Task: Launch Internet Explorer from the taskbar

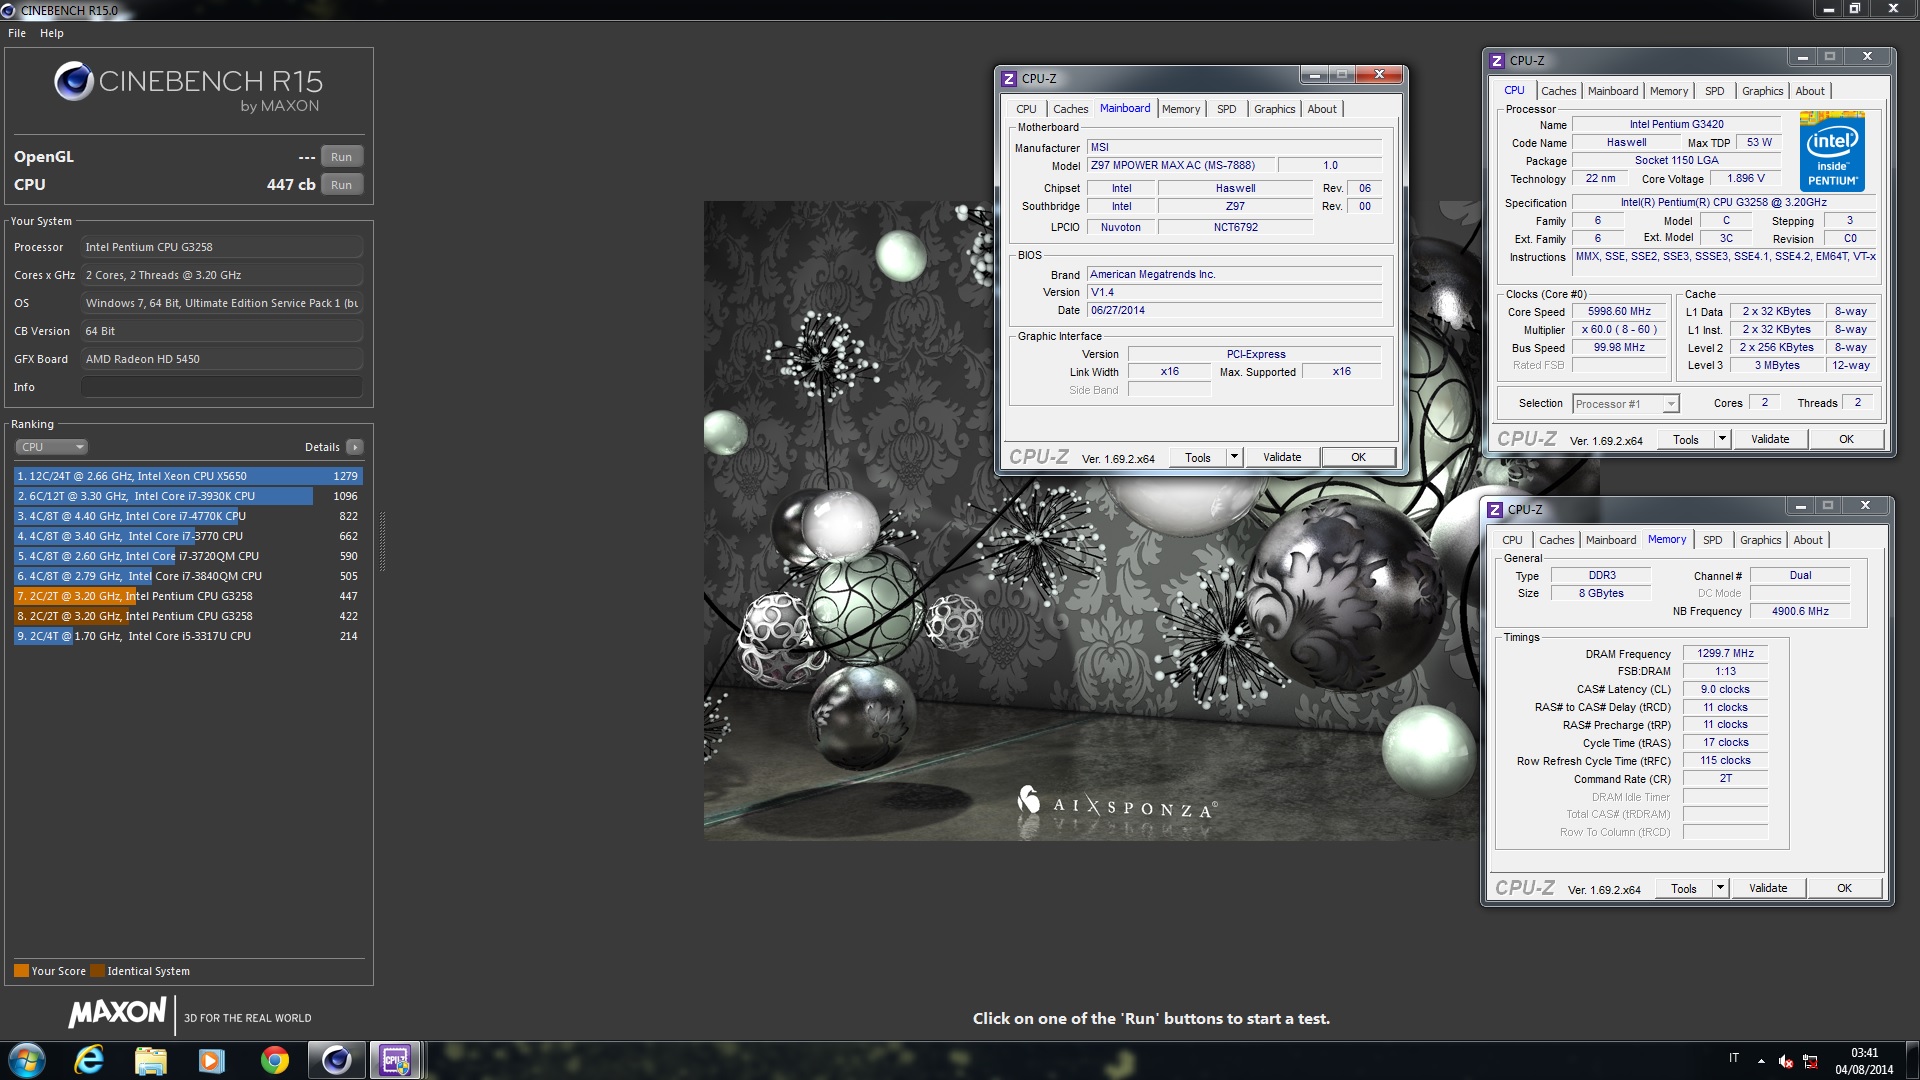Action: pyautogui.click(x=89, y=1060)
